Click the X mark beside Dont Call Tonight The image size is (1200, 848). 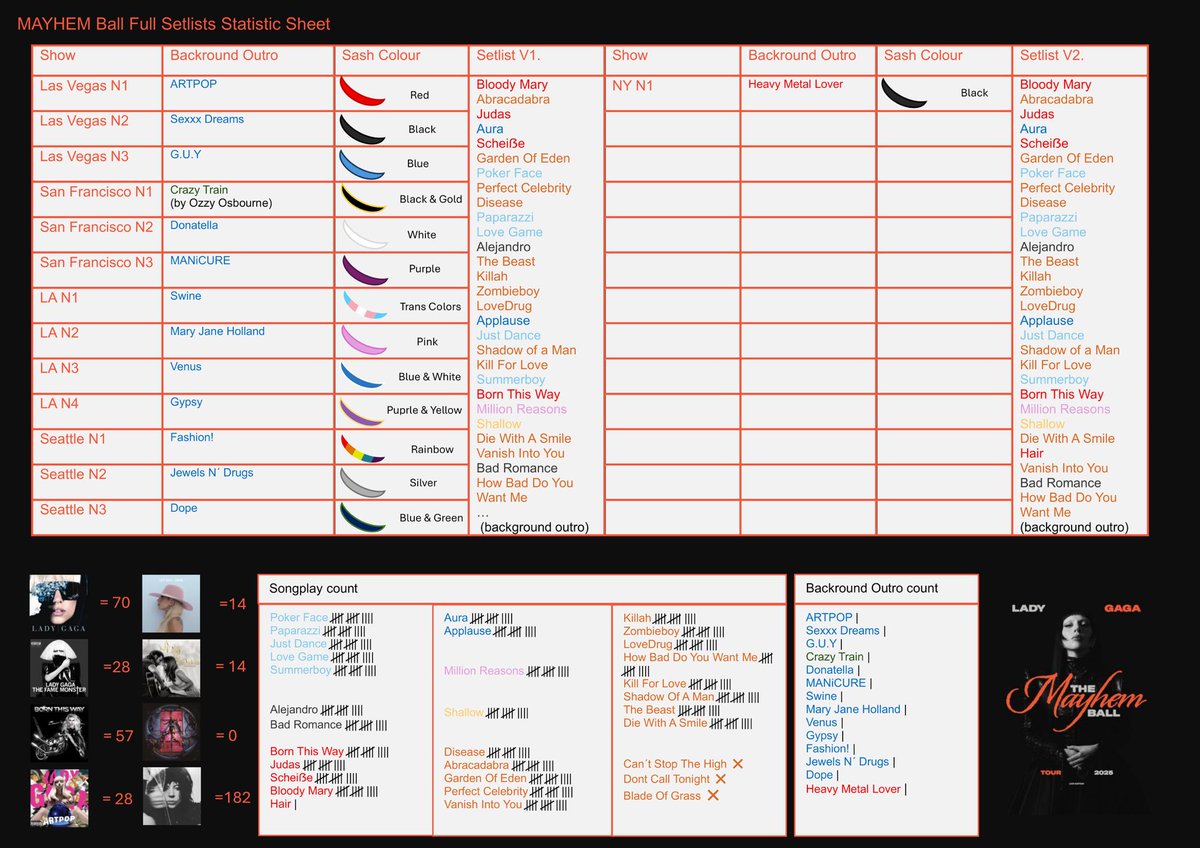pos(720,779)
